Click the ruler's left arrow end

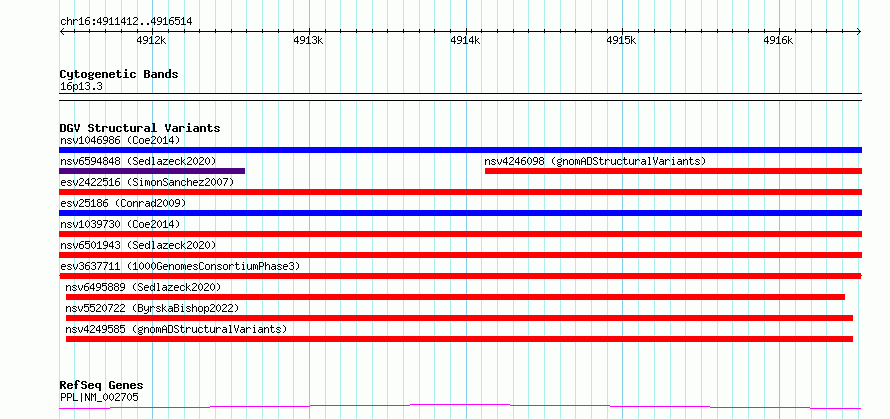(x=62, y=32)
